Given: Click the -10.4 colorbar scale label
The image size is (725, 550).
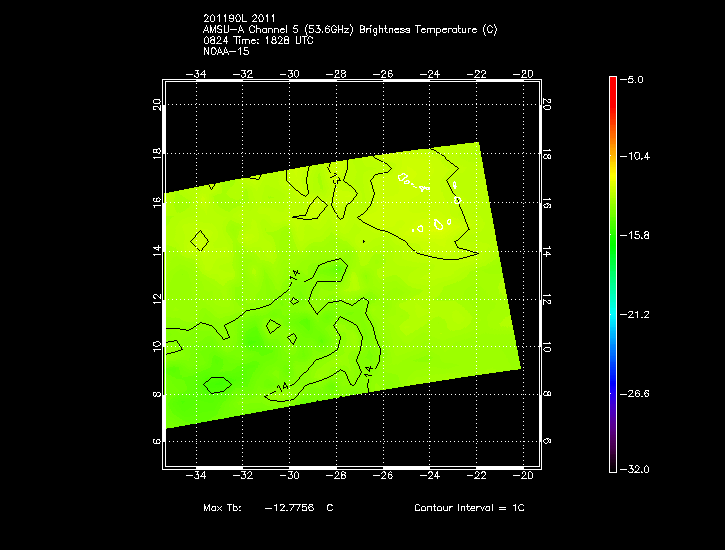Looking at the screenshot, I should [638, 157].
